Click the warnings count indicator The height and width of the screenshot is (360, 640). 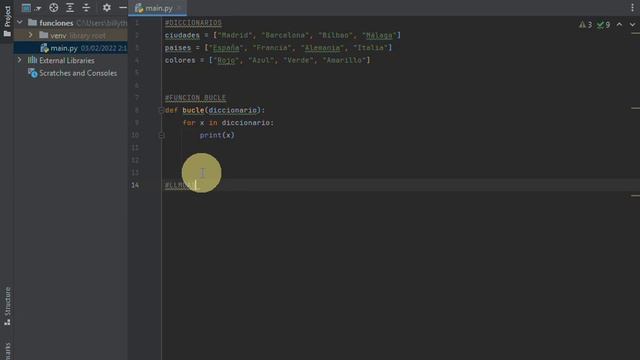(585, 25)
